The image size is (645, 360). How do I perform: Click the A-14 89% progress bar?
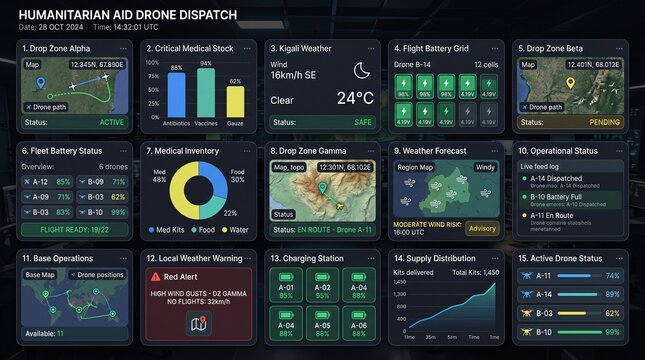(579, 294)
